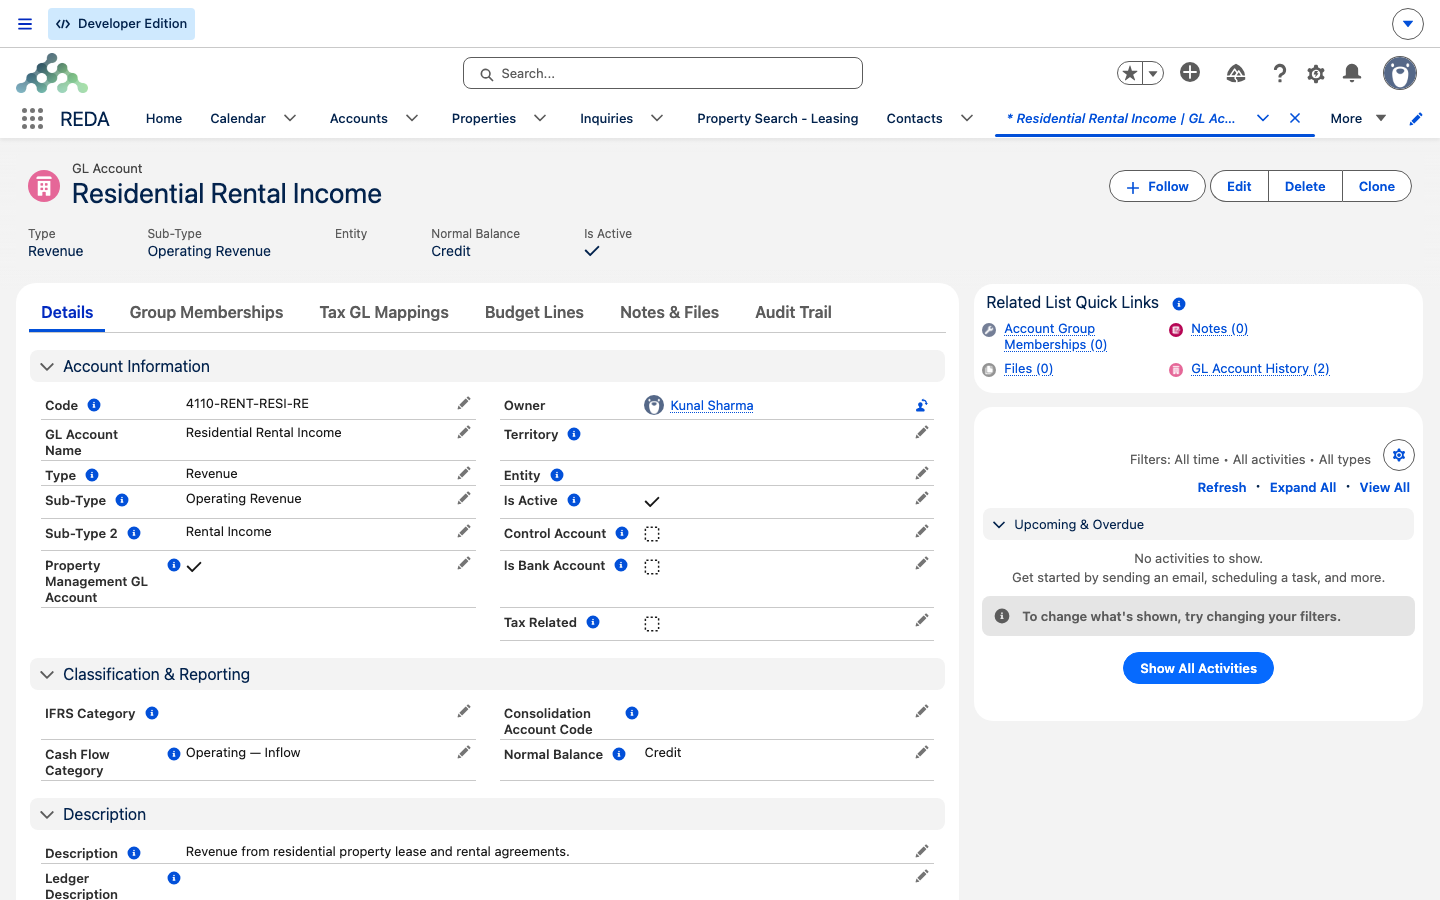This screenshot has height=900, width=1440.
Task: Open the user profile avatar
Action: (x=1400, y=73)
